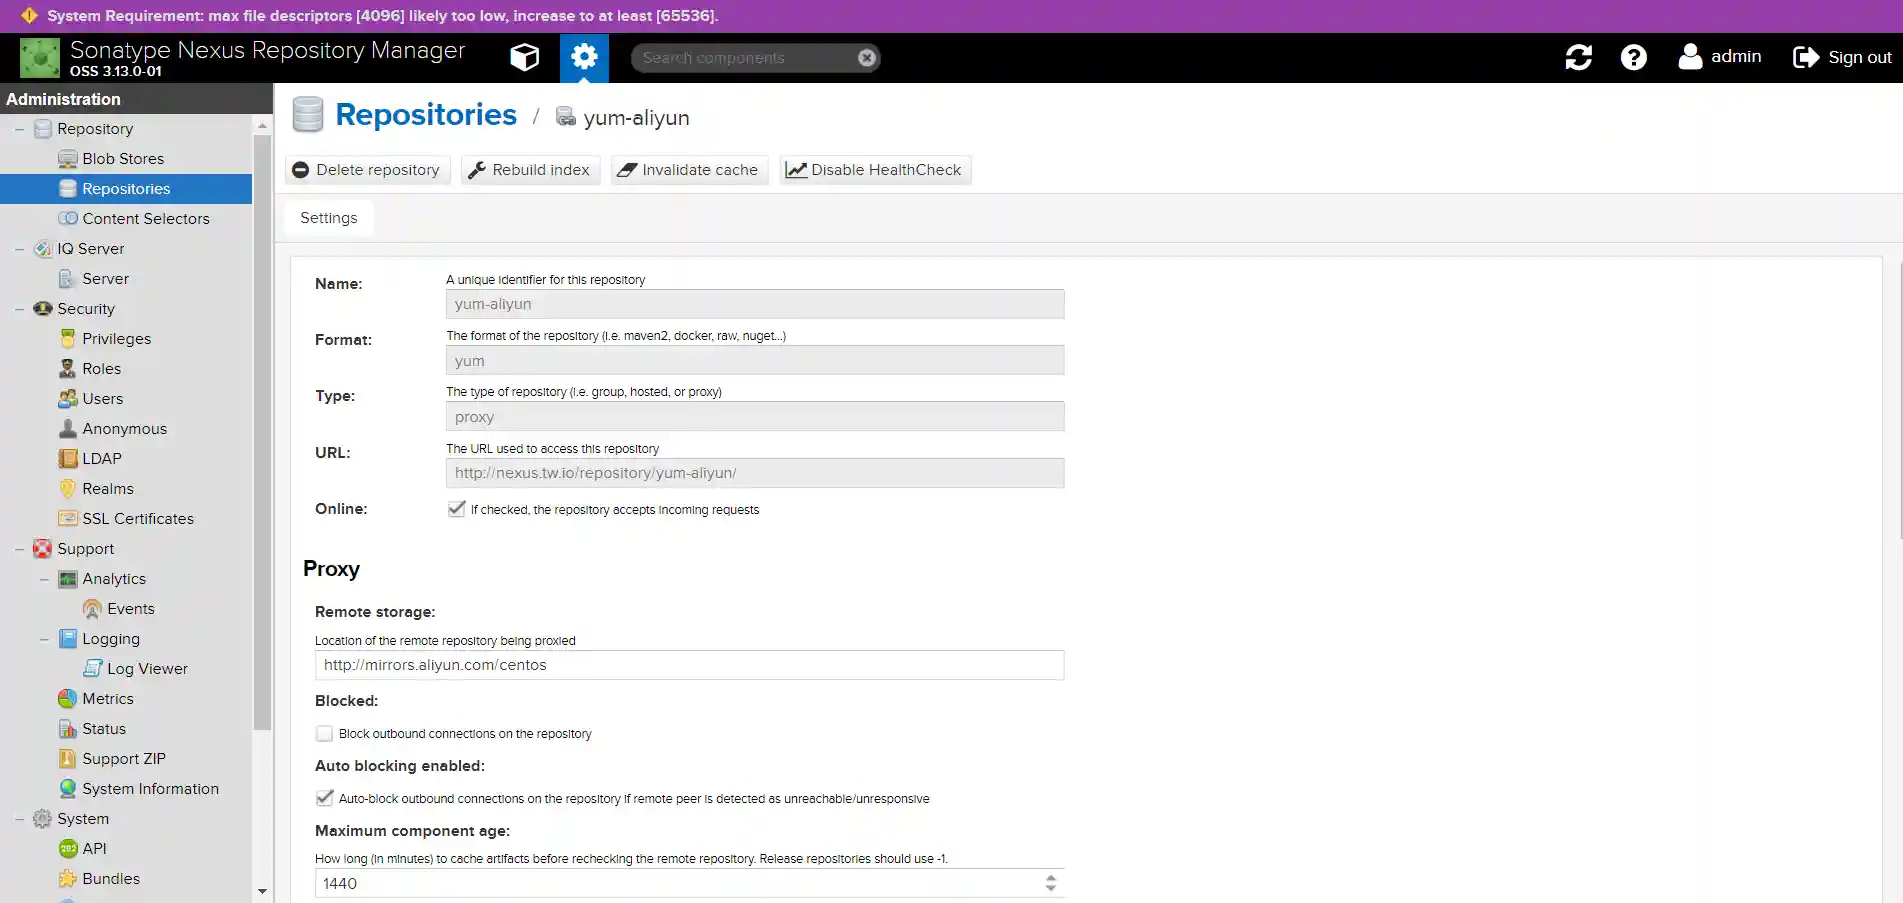
Task: Click the Type field showing proxy
Action: pyautogui.click(x=755, y=416)
